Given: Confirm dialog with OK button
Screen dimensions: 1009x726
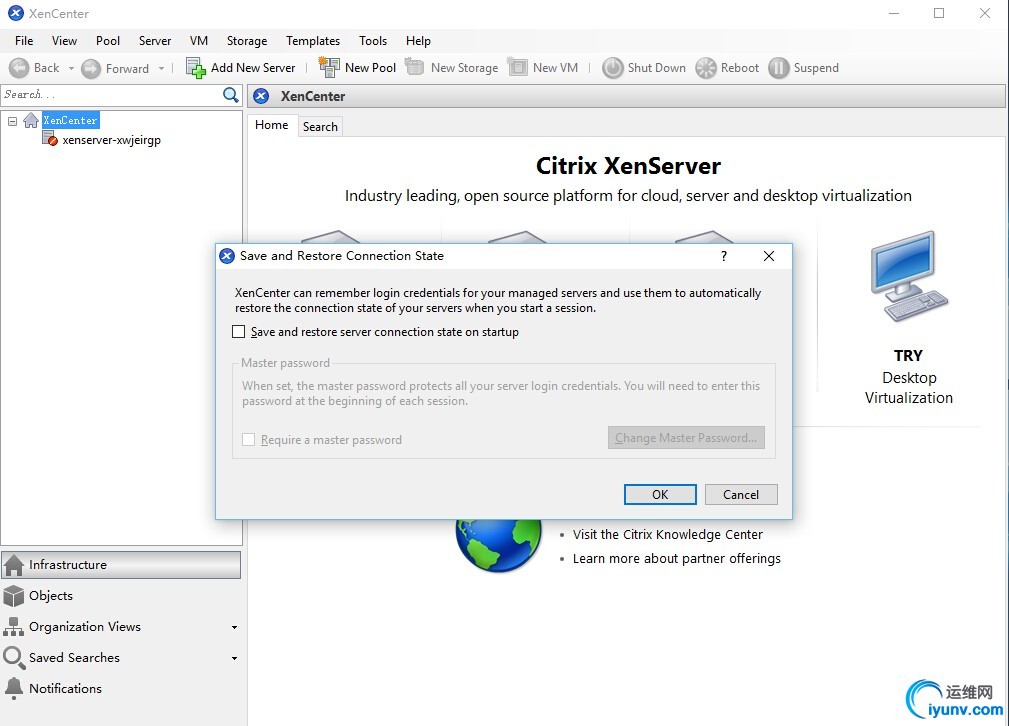Looking at the screenshot, I should (x=660, y=494).
